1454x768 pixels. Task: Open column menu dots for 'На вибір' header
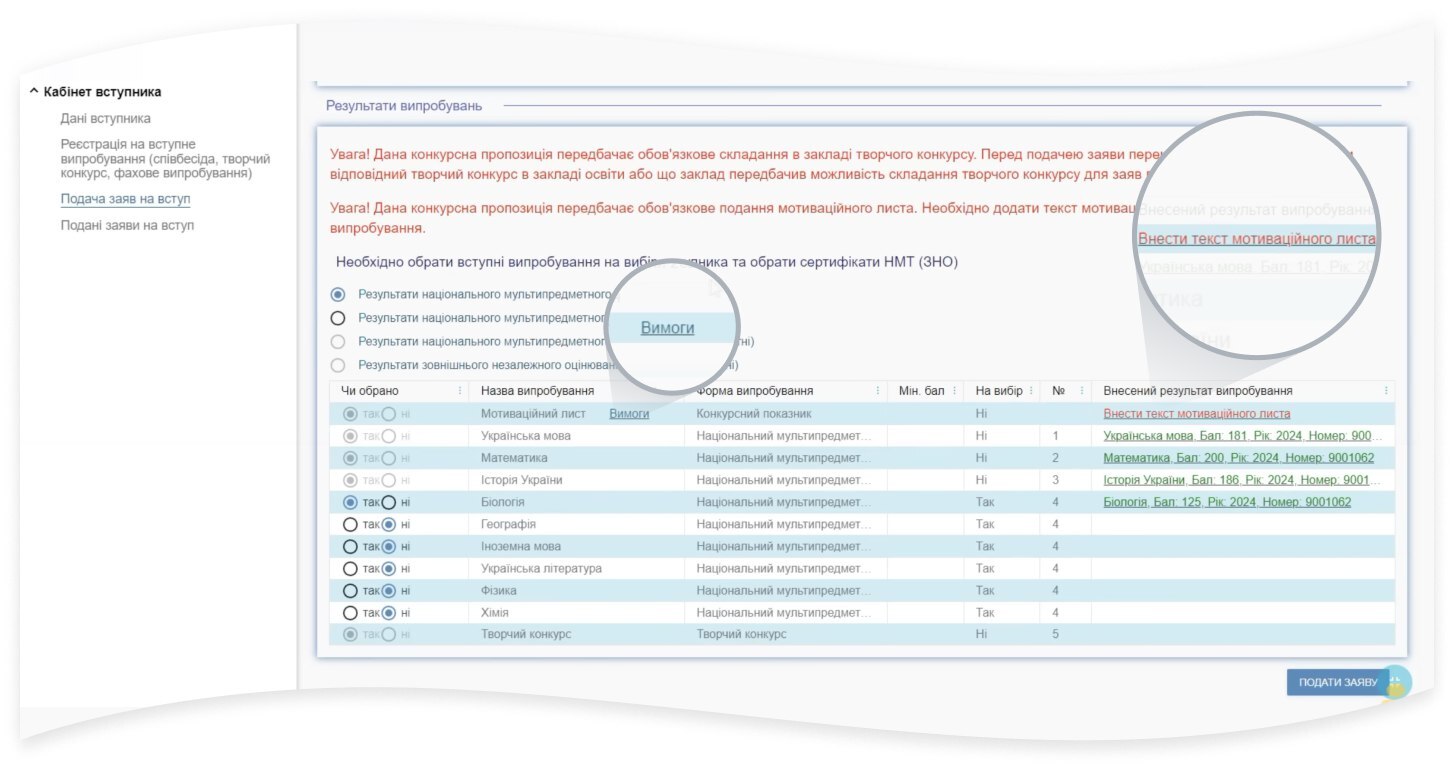pyautogui.click(x=1031, y=391)
